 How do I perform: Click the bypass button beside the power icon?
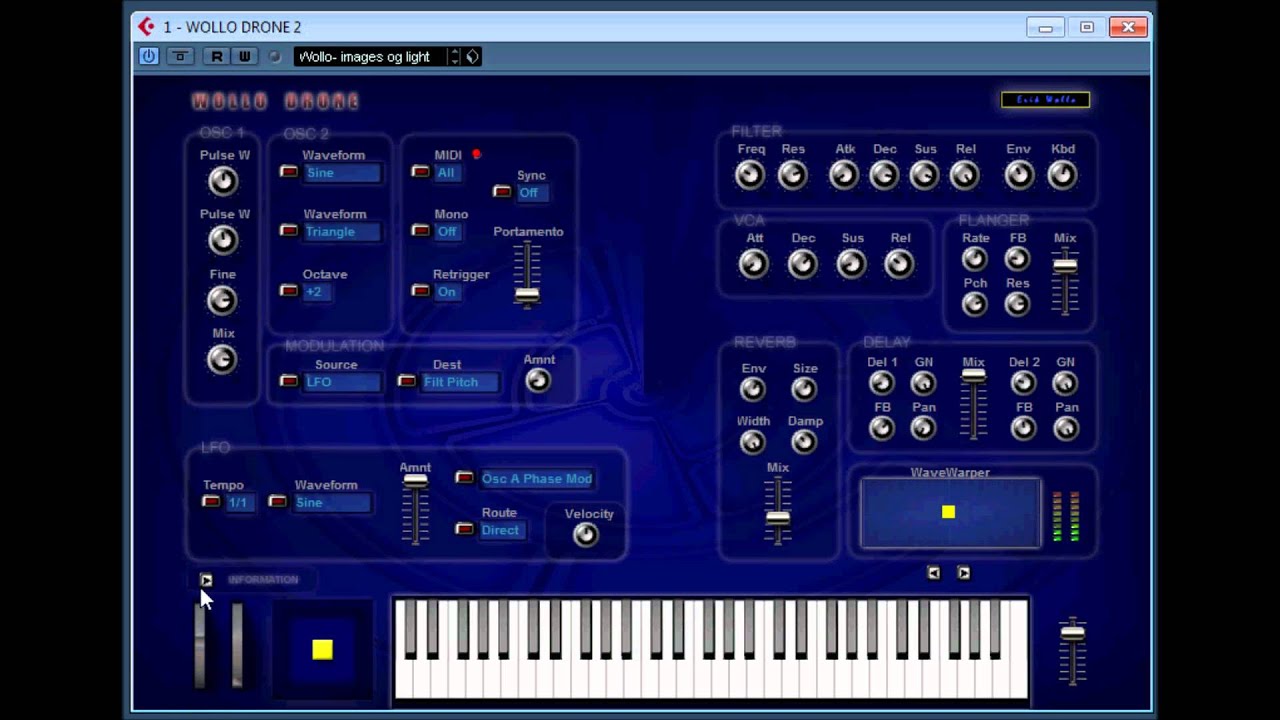tap(180, 57)
